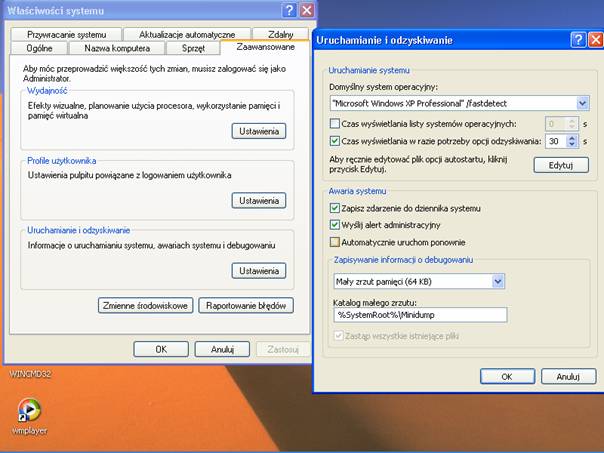Switch to the Sprzęt tab
Image resolution: width=604 pixels, height=453 pixels.
(193, 49)
